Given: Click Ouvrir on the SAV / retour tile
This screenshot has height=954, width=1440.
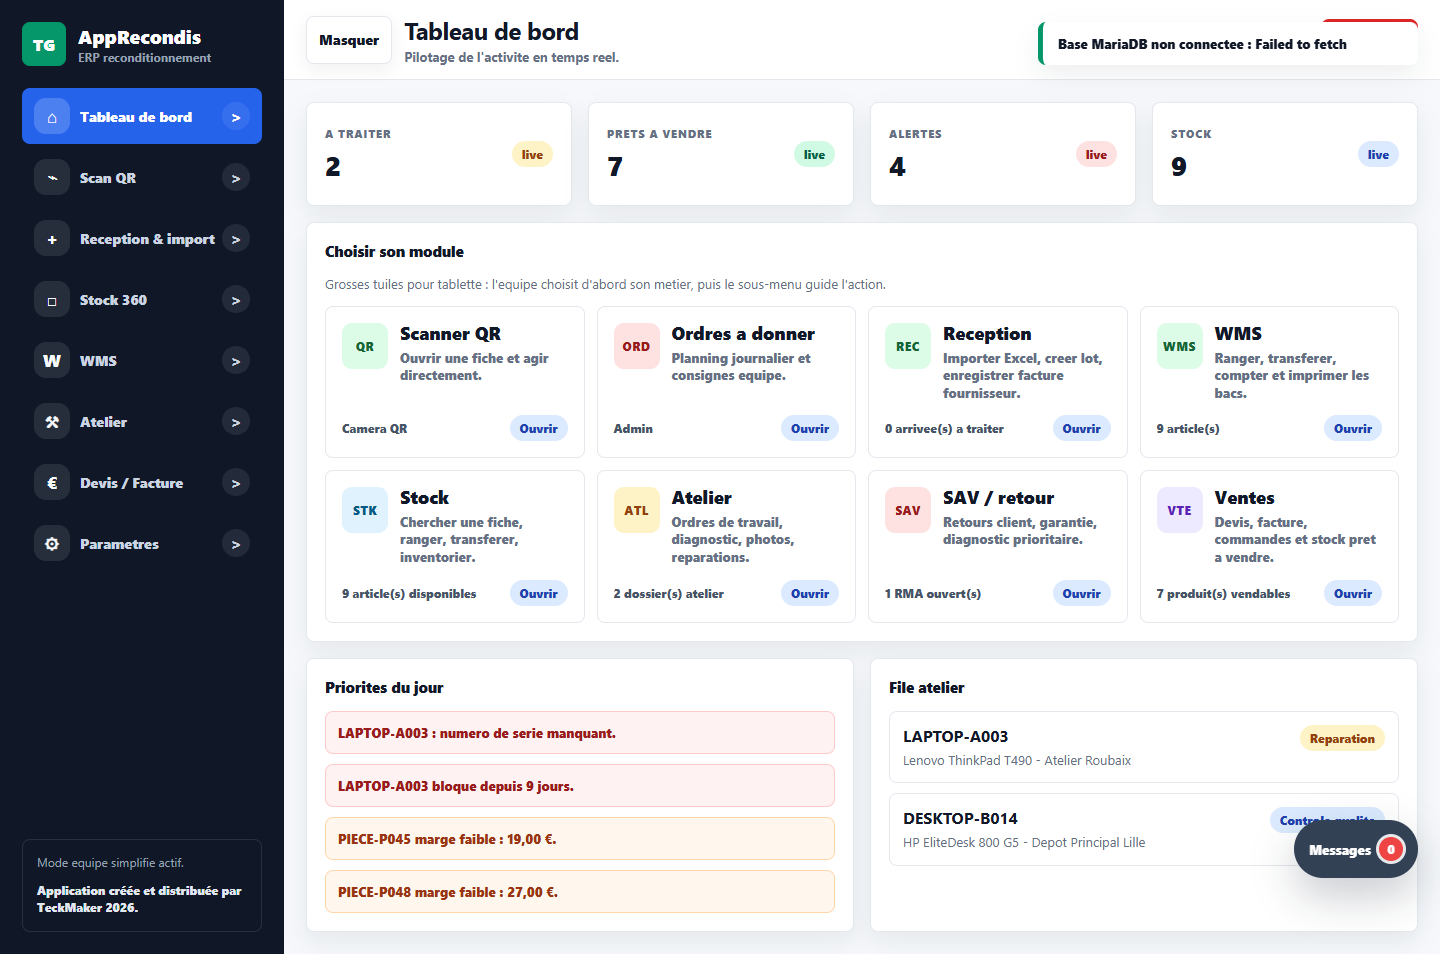Looking at the screenshot, I should point(1081,593).
